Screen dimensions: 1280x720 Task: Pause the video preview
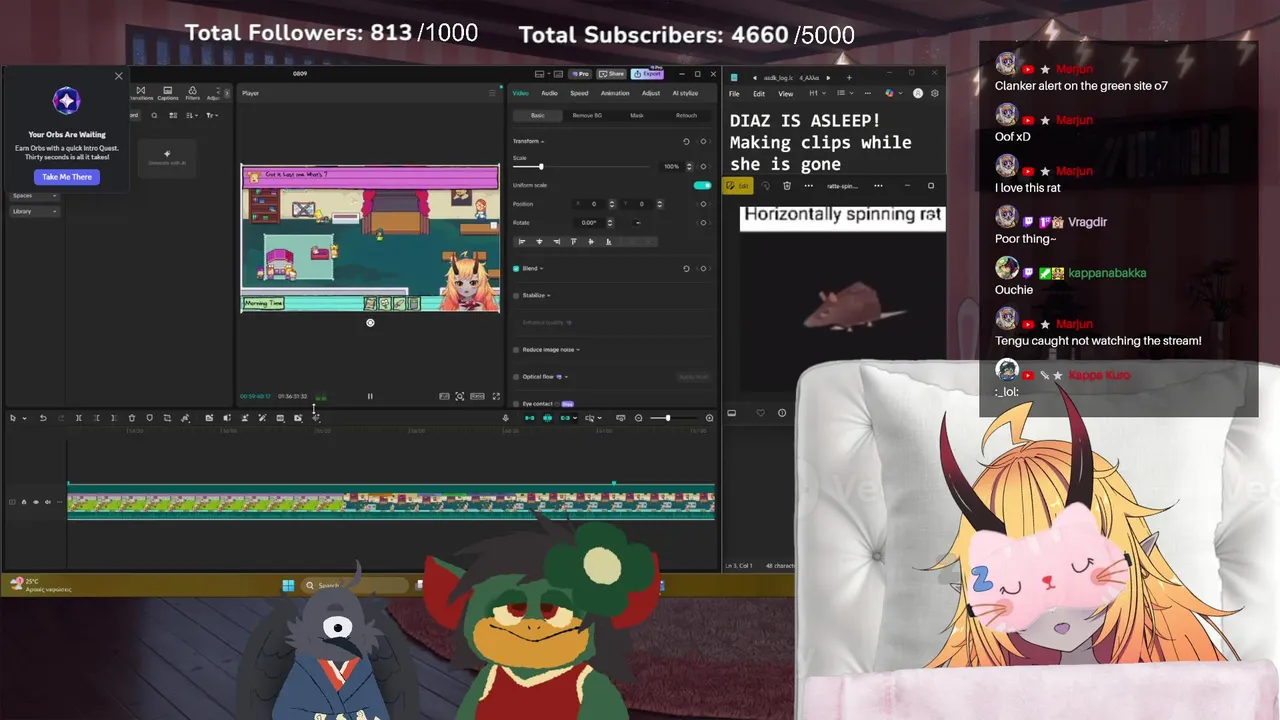(x=370, y=396)
